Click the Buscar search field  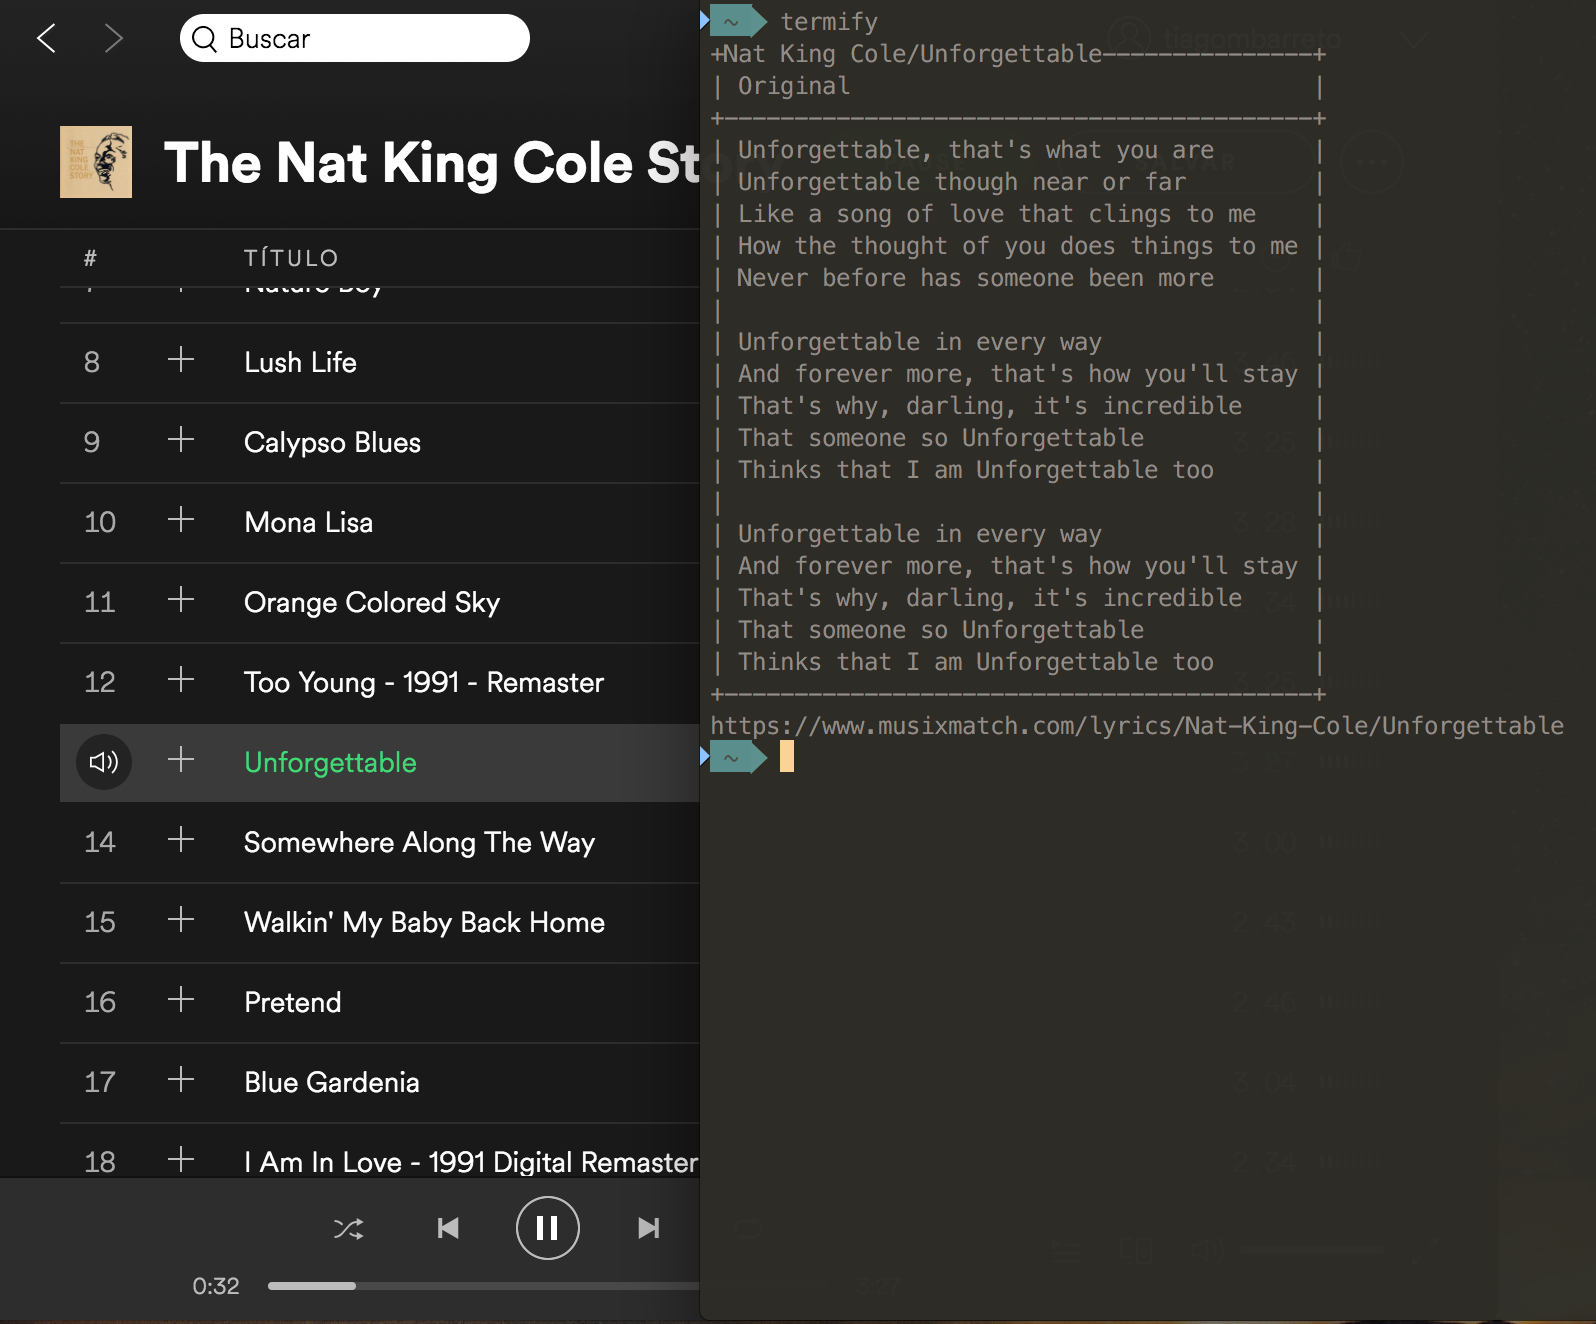pyautogui.click(x=354, y=38)
